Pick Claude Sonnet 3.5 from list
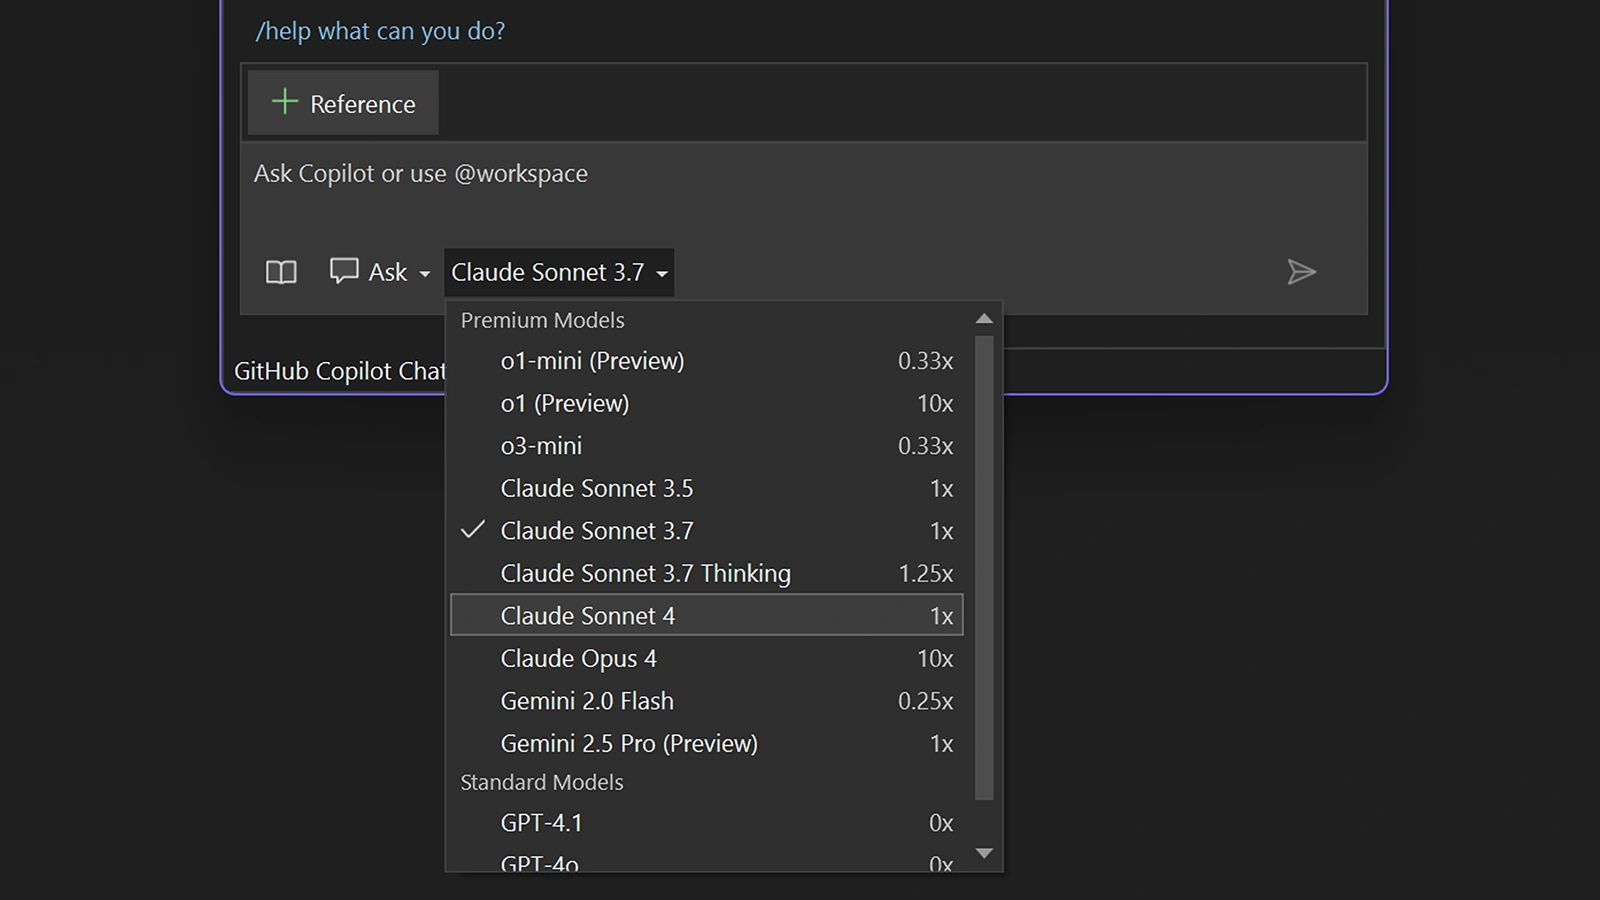 [x=707, y=489]
